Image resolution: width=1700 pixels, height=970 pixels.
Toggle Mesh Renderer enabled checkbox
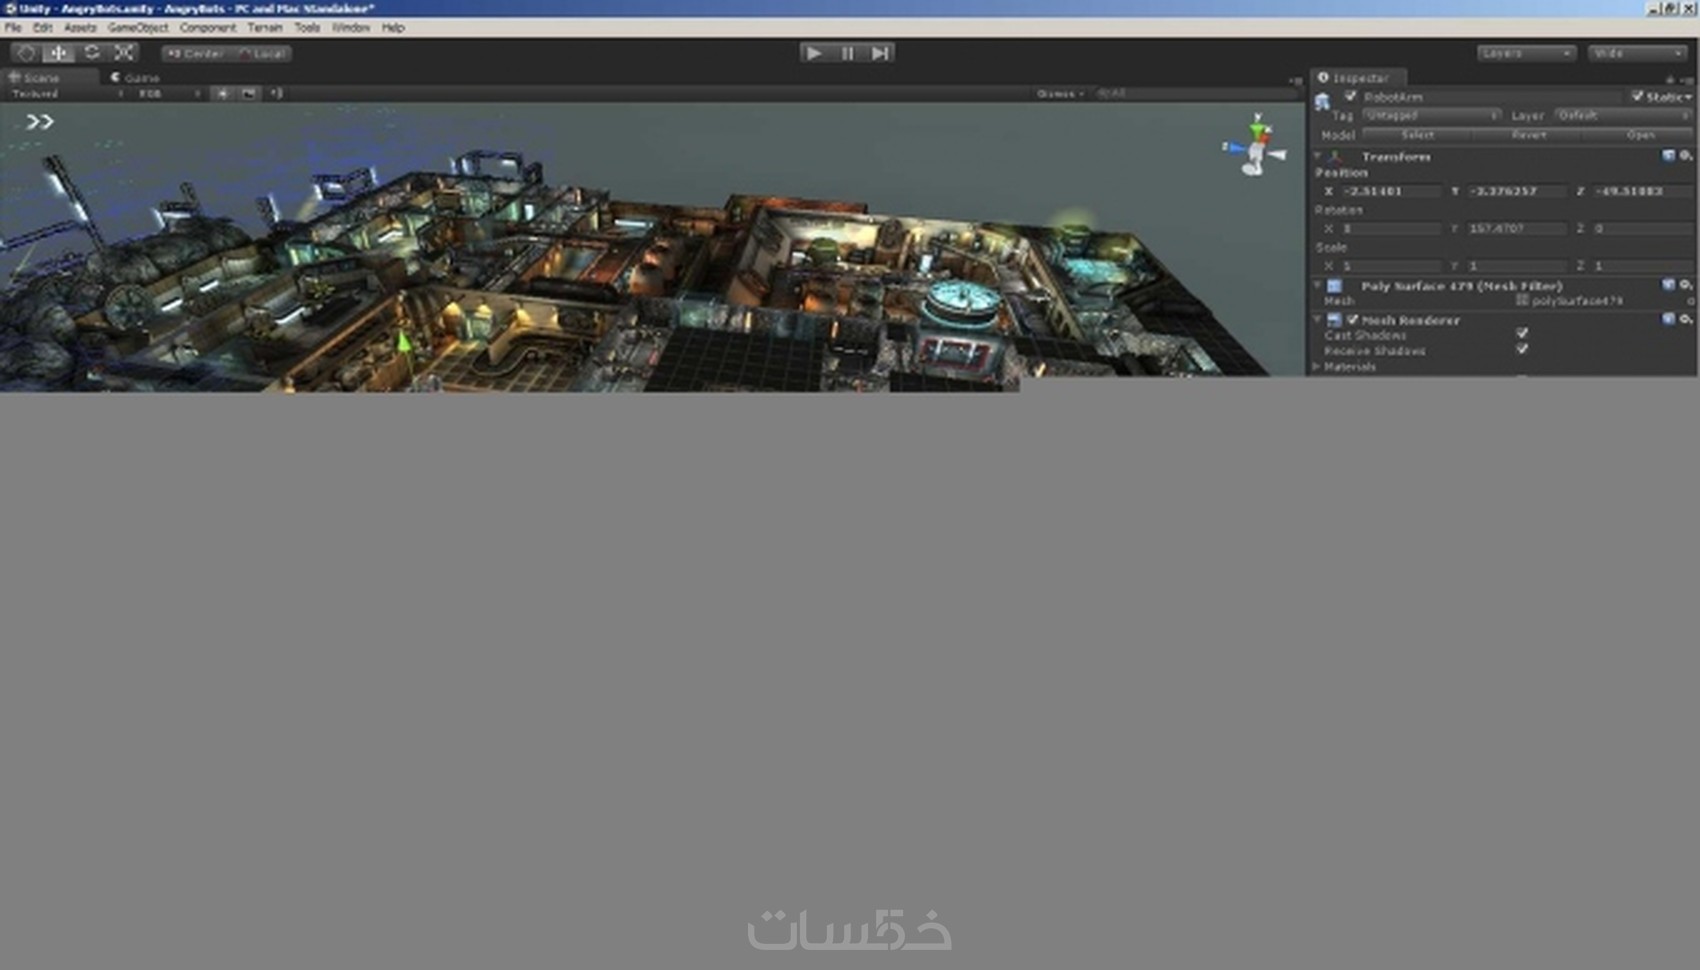coord(1353,320)
